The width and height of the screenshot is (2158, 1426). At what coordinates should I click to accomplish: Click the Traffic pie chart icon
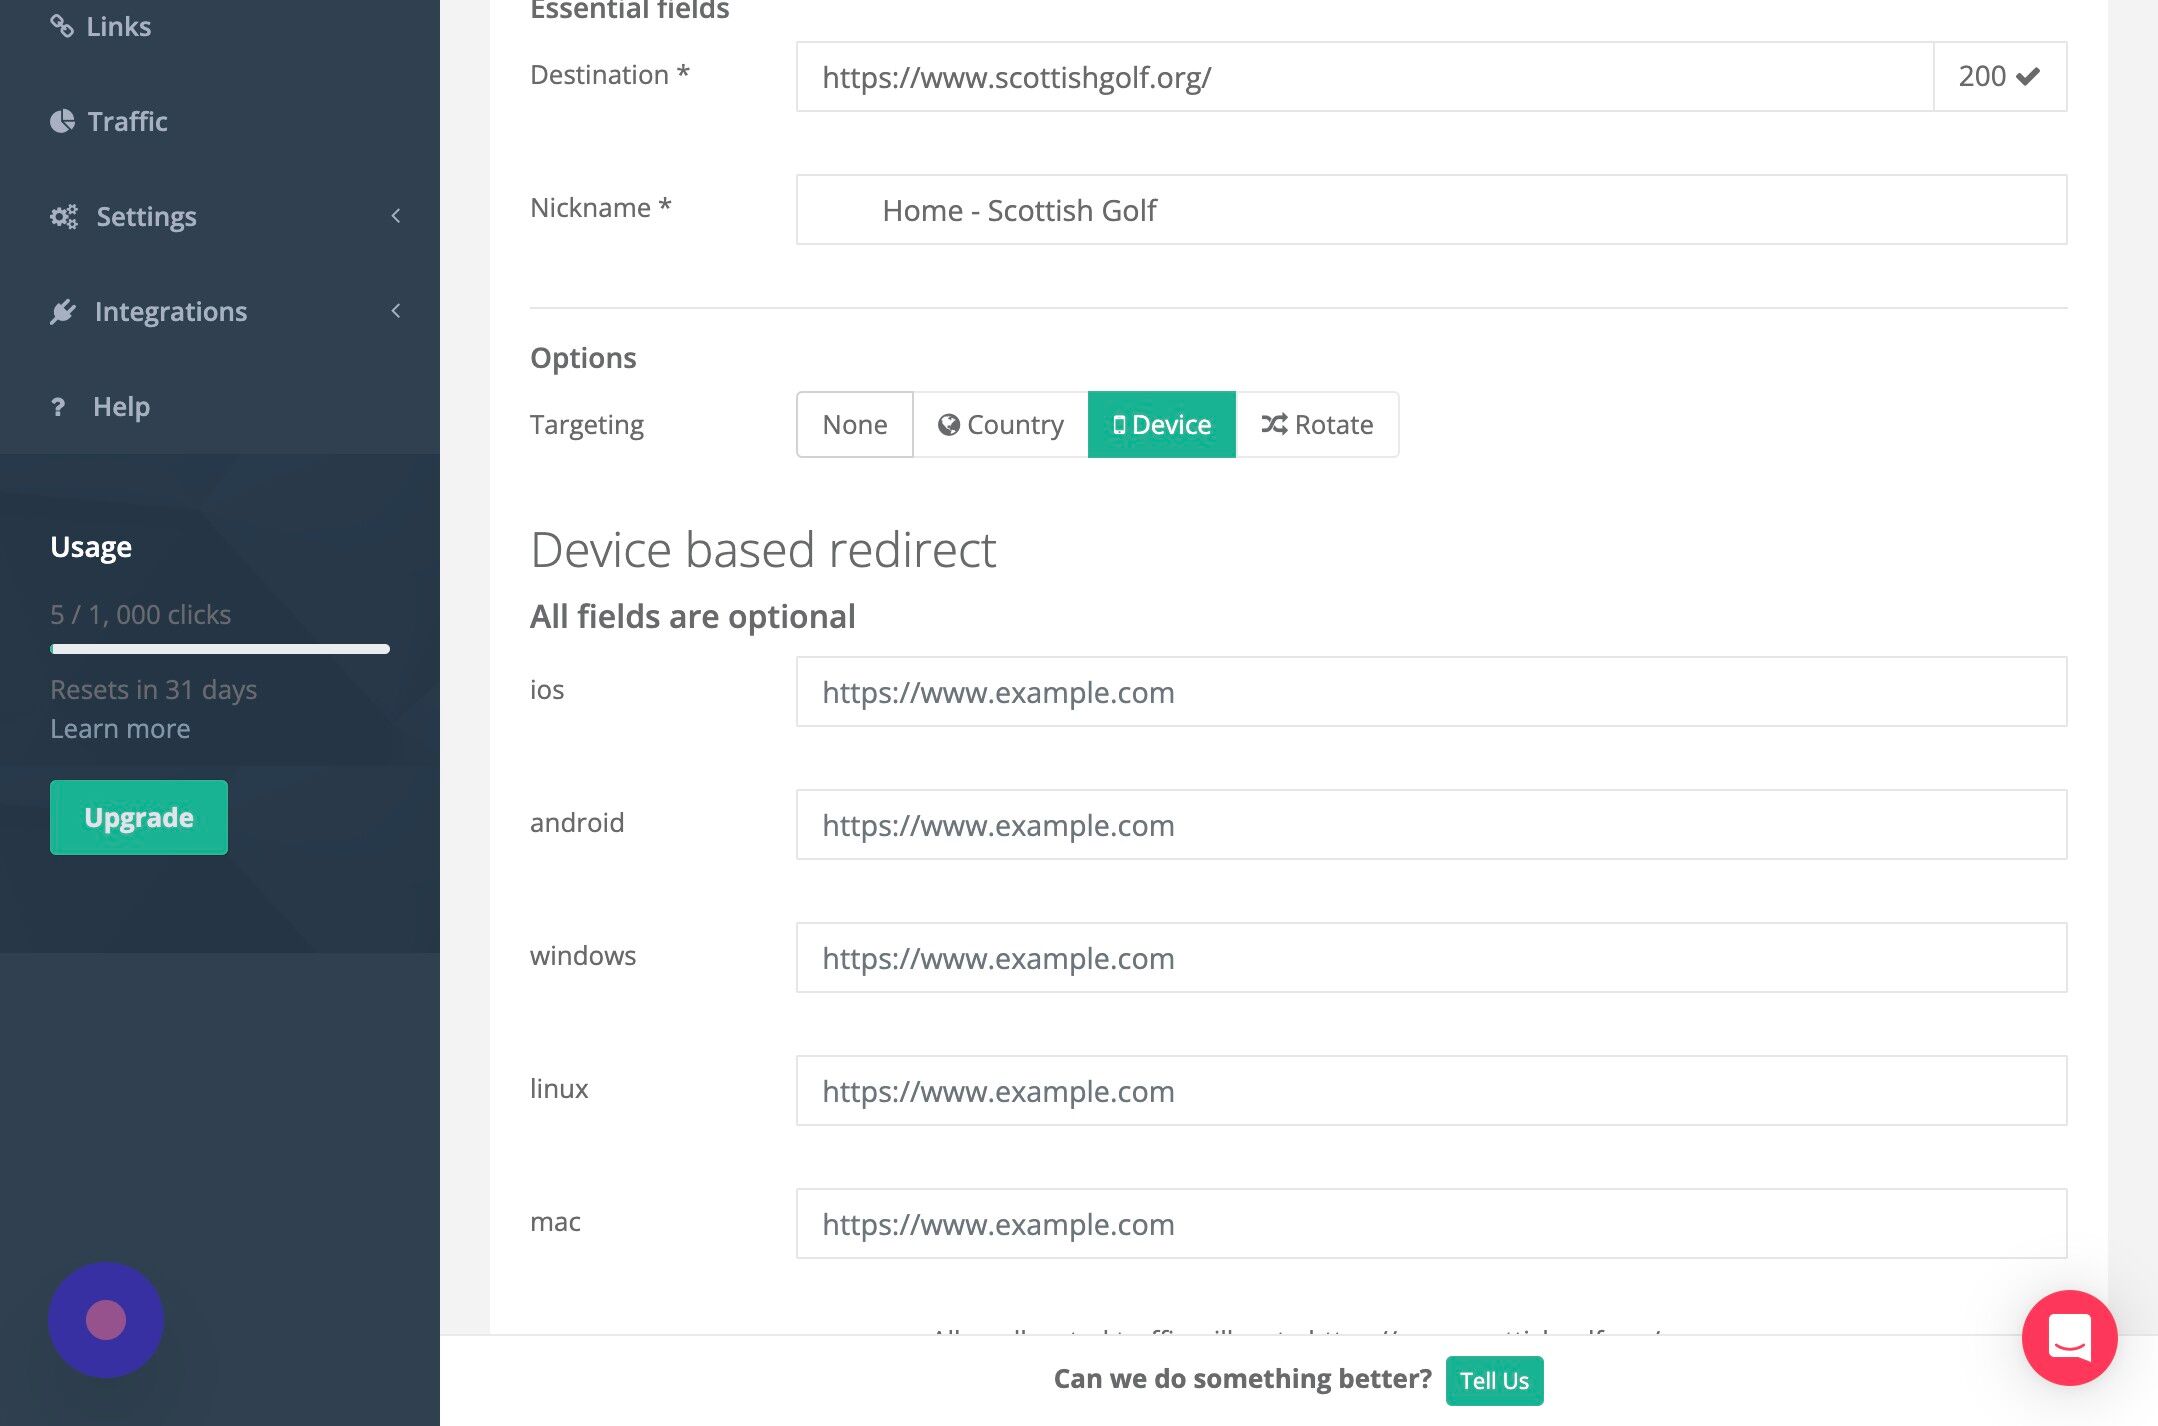pyautogui.click(x=62, y=121)
